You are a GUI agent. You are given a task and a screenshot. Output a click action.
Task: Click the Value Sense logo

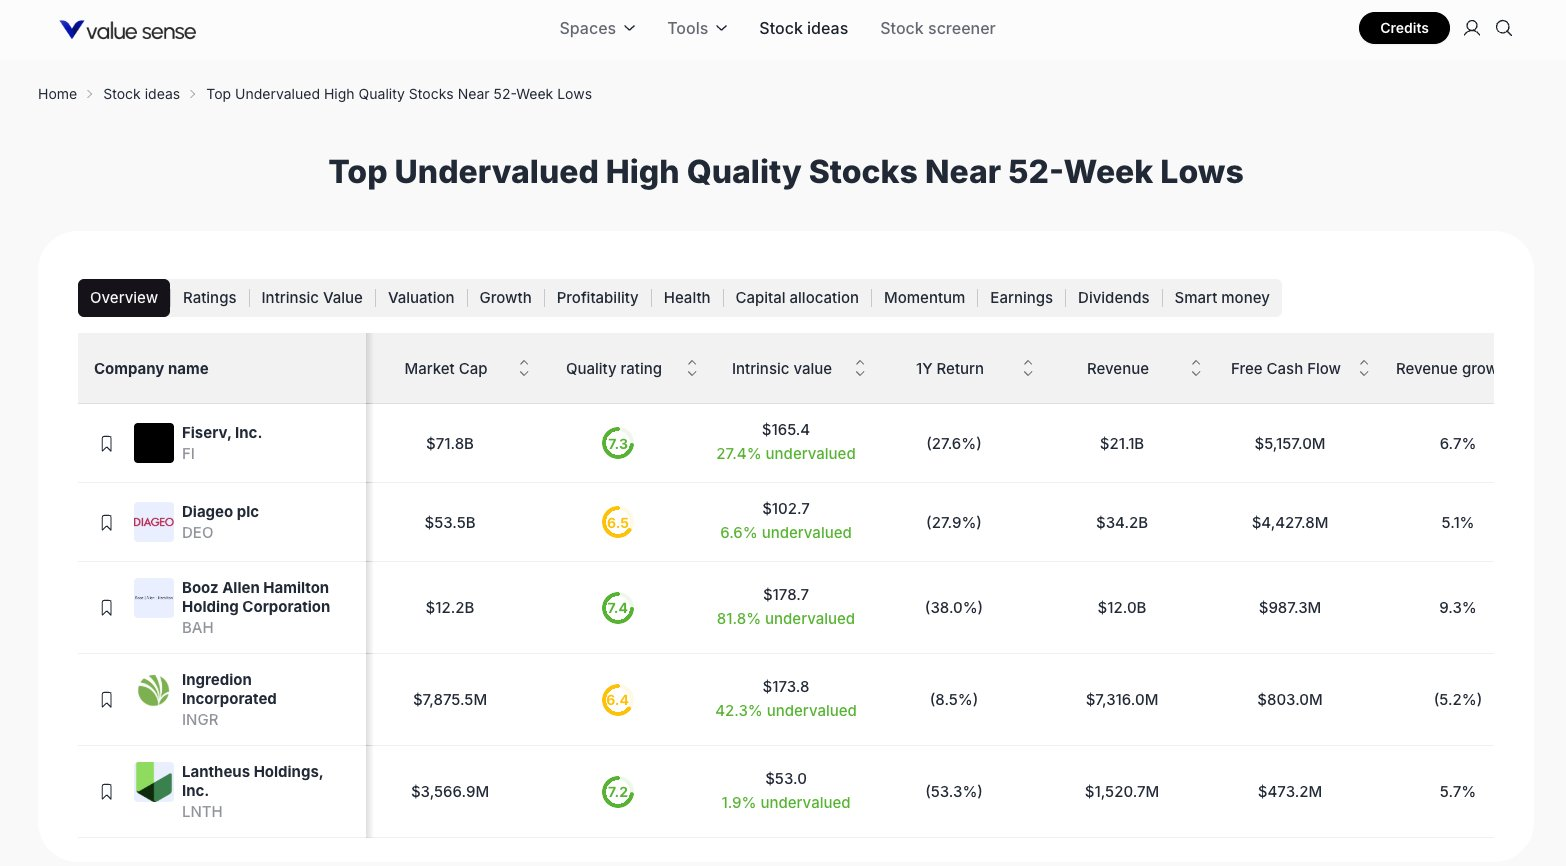[128, 30]
